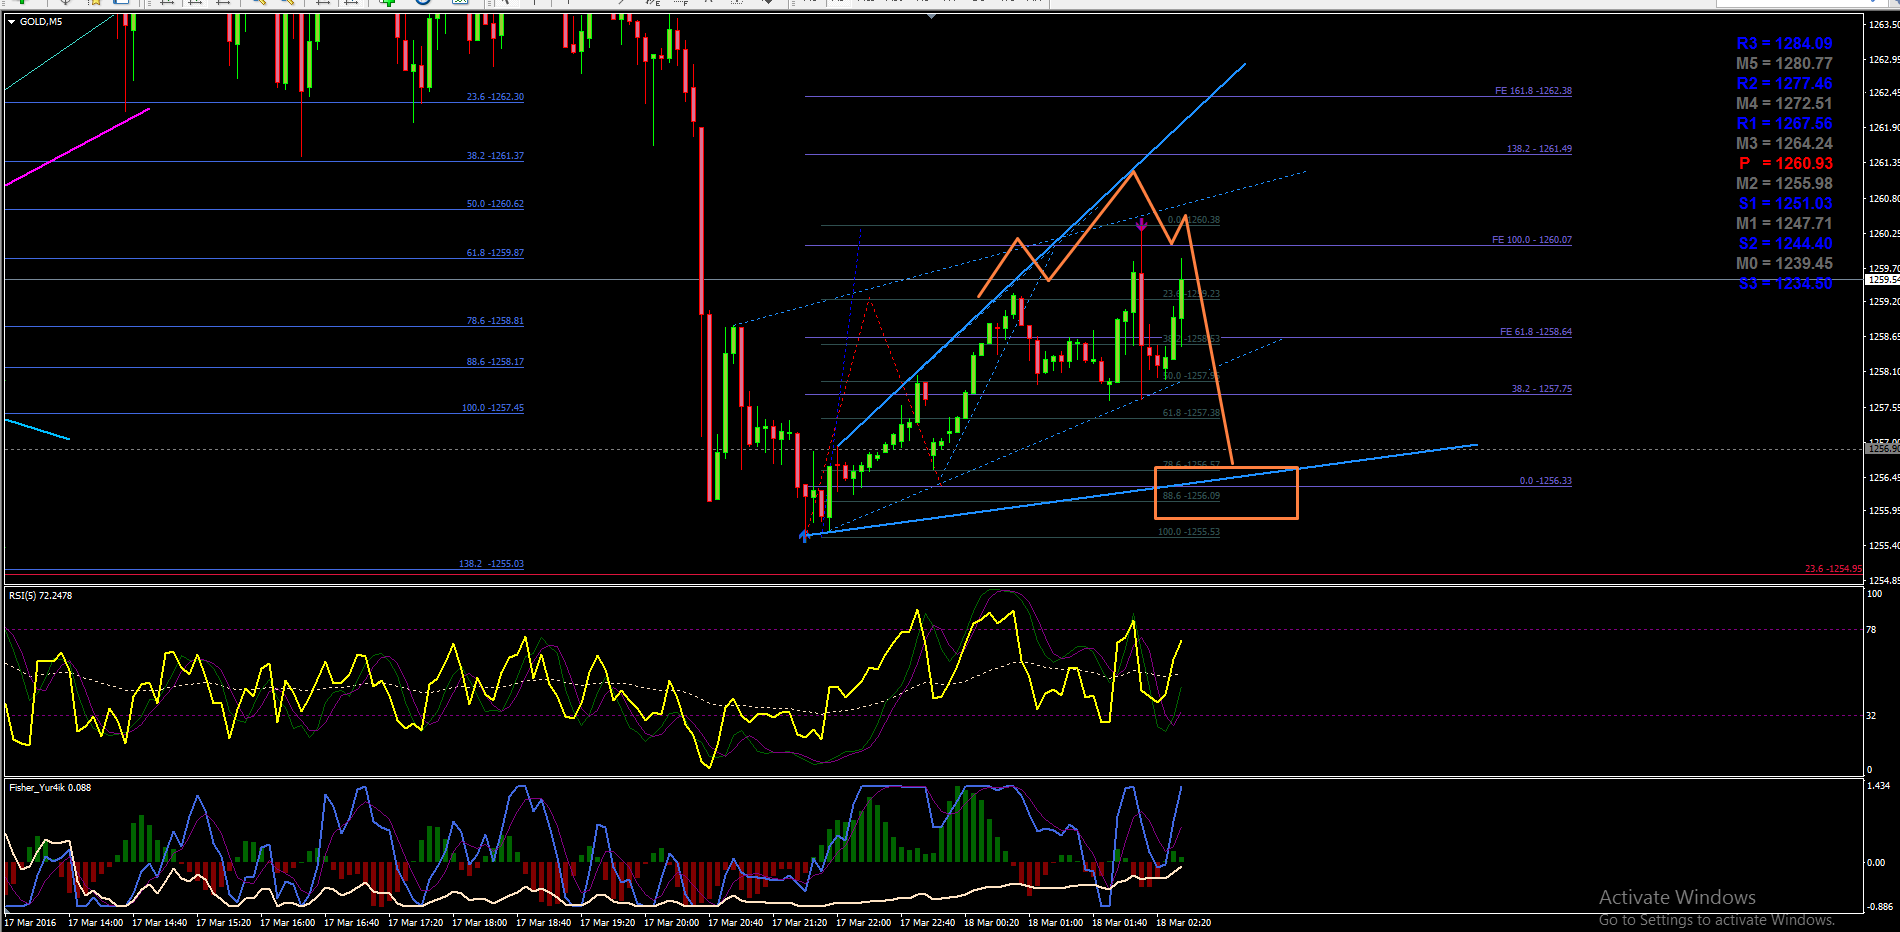Click the 17 Mar 14:00 time label

(96, 923)
